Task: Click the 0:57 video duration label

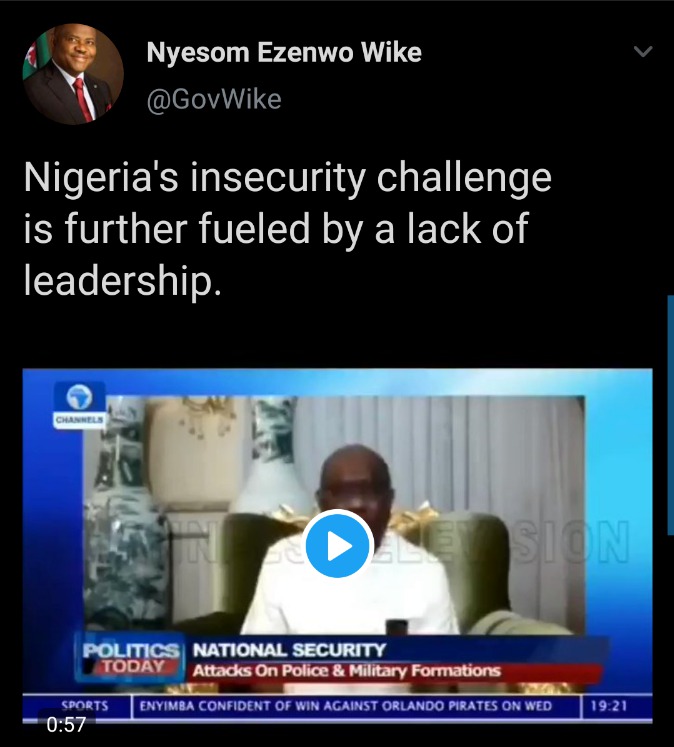Action: coord(66,725)
